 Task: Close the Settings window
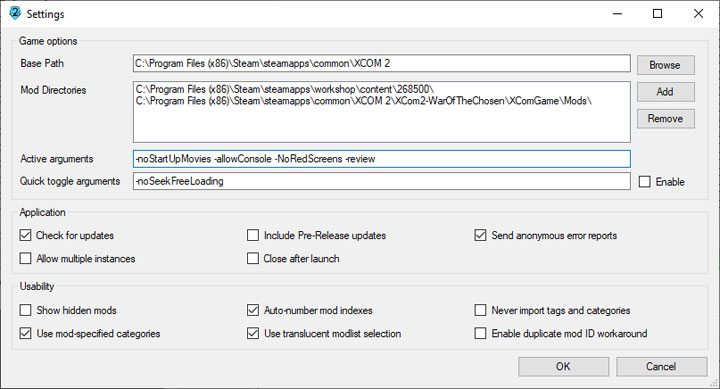tap(698, 14)
